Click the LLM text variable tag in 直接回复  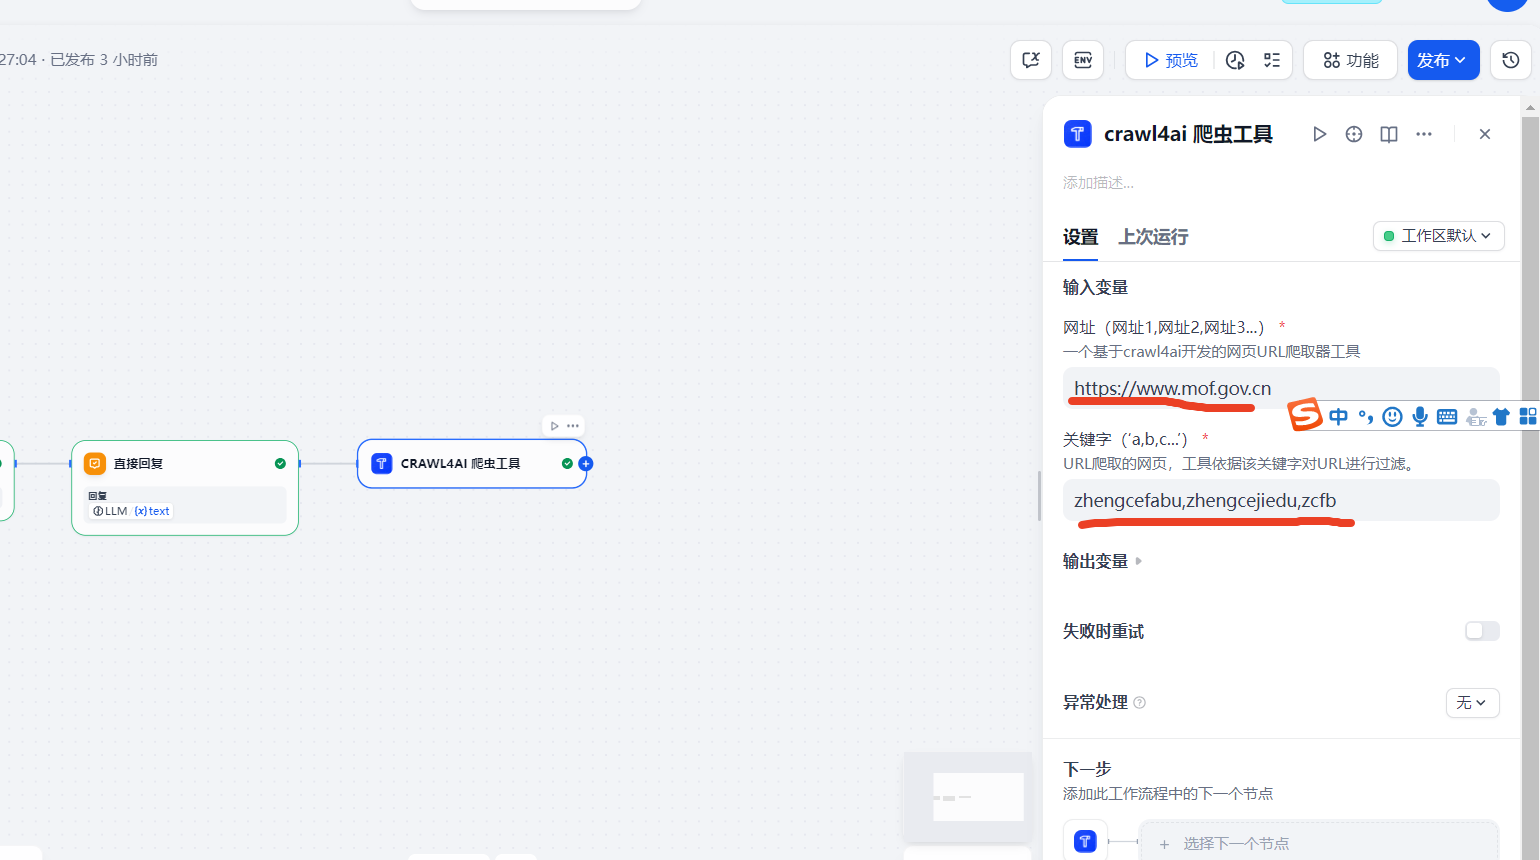coord(131,511)
